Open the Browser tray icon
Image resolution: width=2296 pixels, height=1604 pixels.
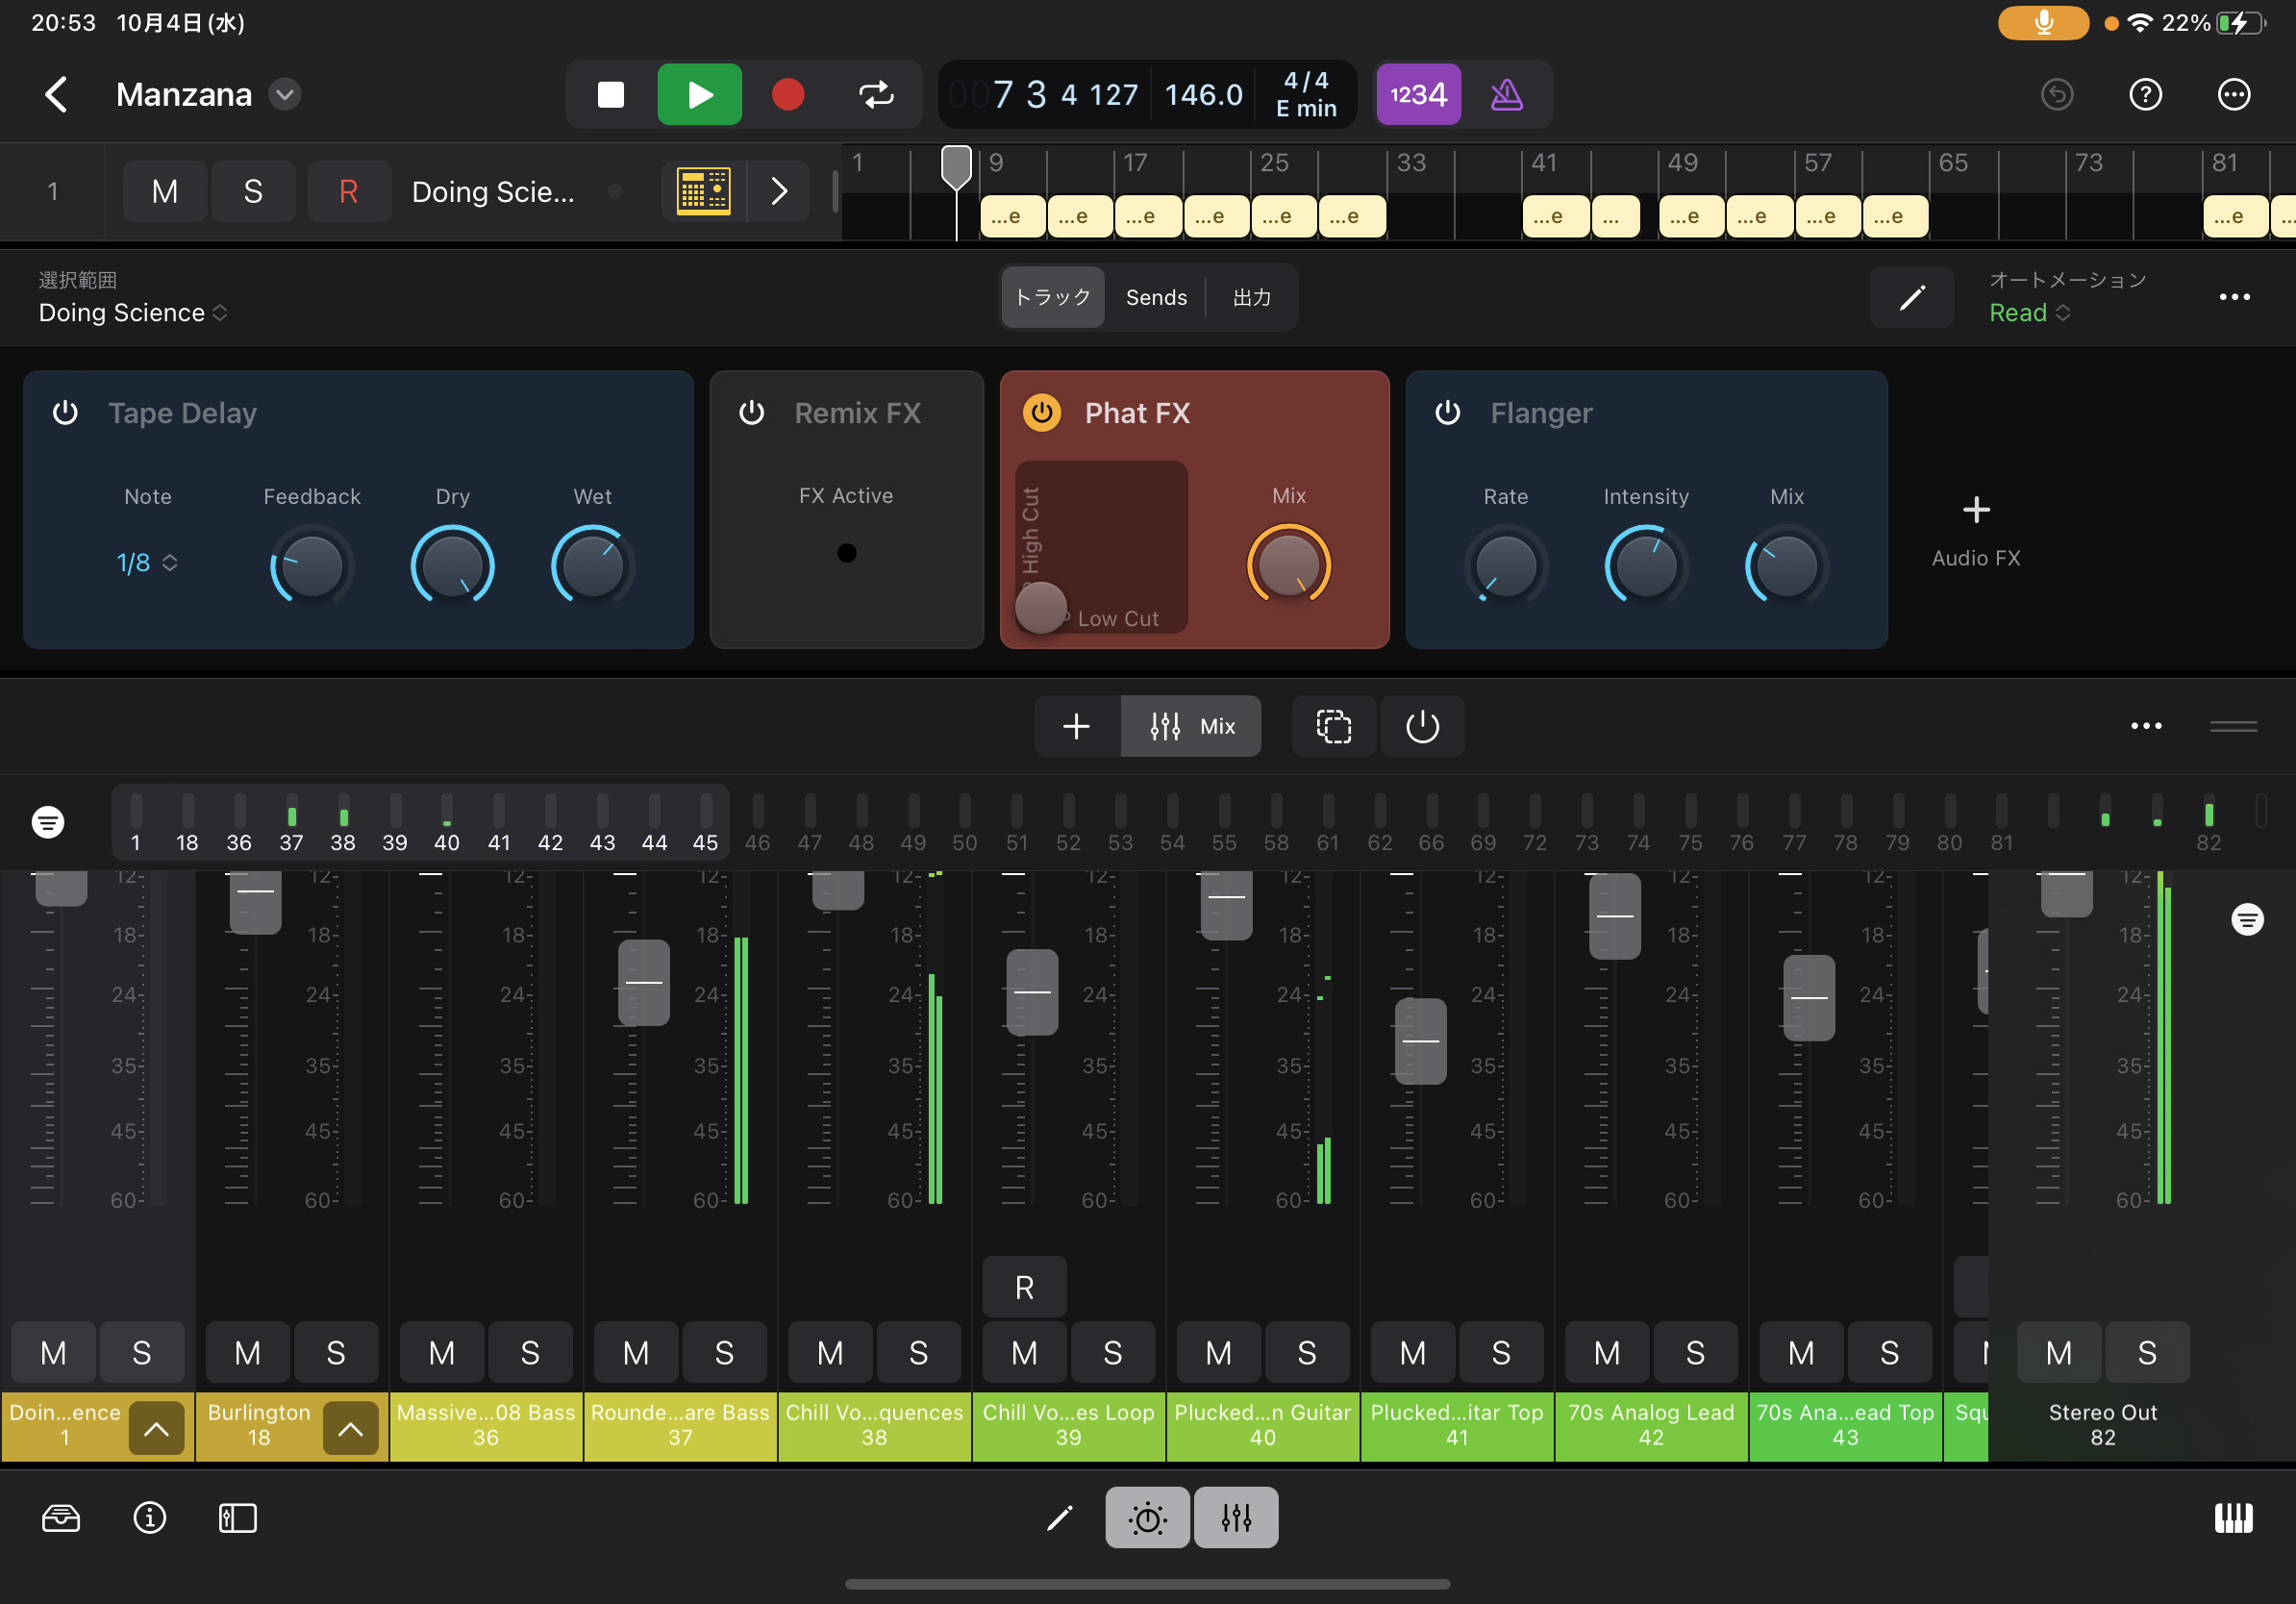61,1518
